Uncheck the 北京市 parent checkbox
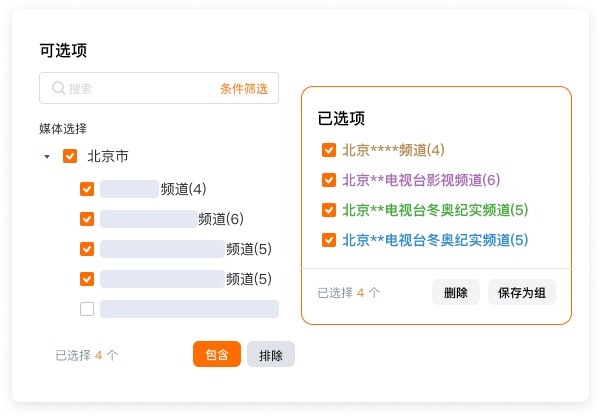Viewport: 601px width, 417px height. point(70,156)
